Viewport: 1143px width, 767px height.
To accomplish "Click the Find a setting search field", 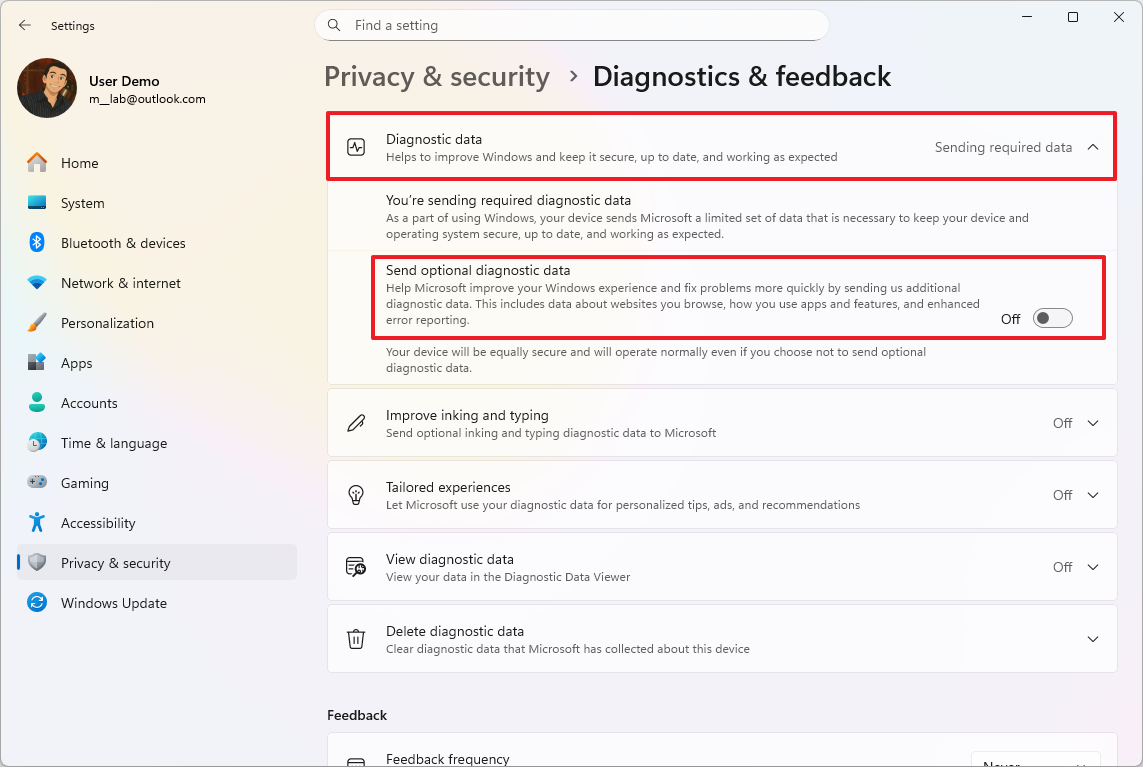I will tap(571, 25).
